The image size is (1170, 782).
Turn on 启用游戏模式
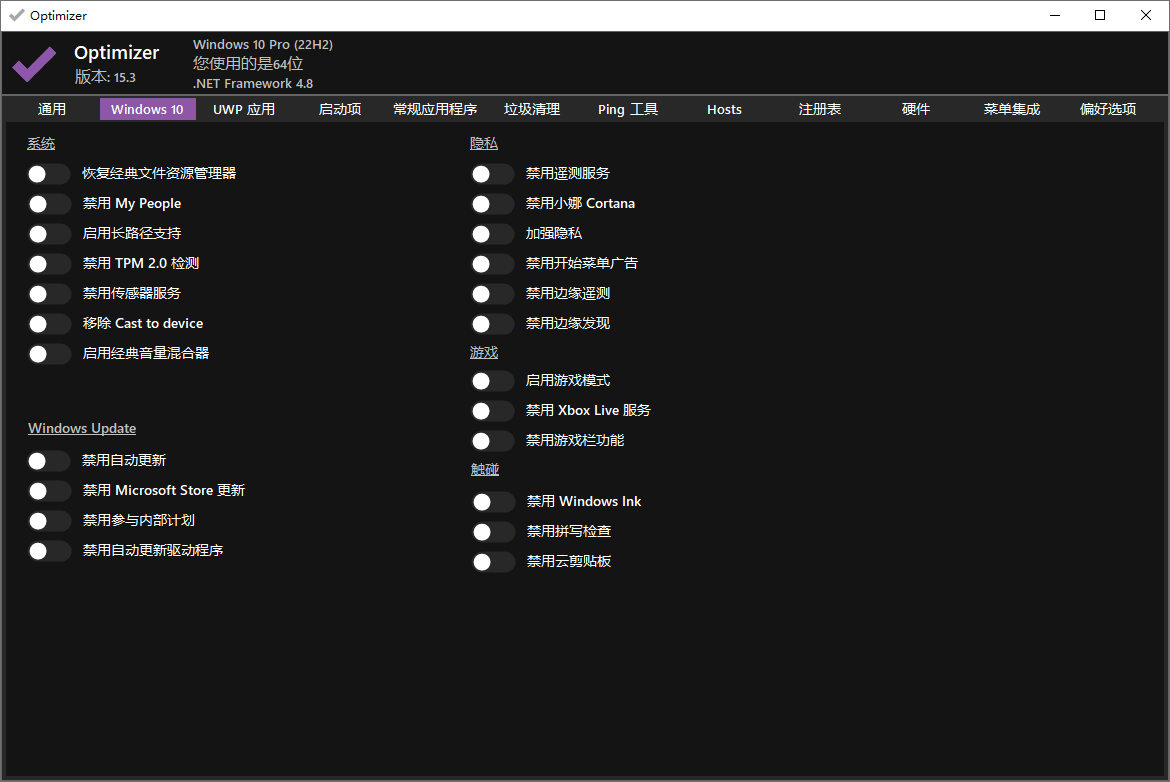pyautogui.click(x=492, y=380)
